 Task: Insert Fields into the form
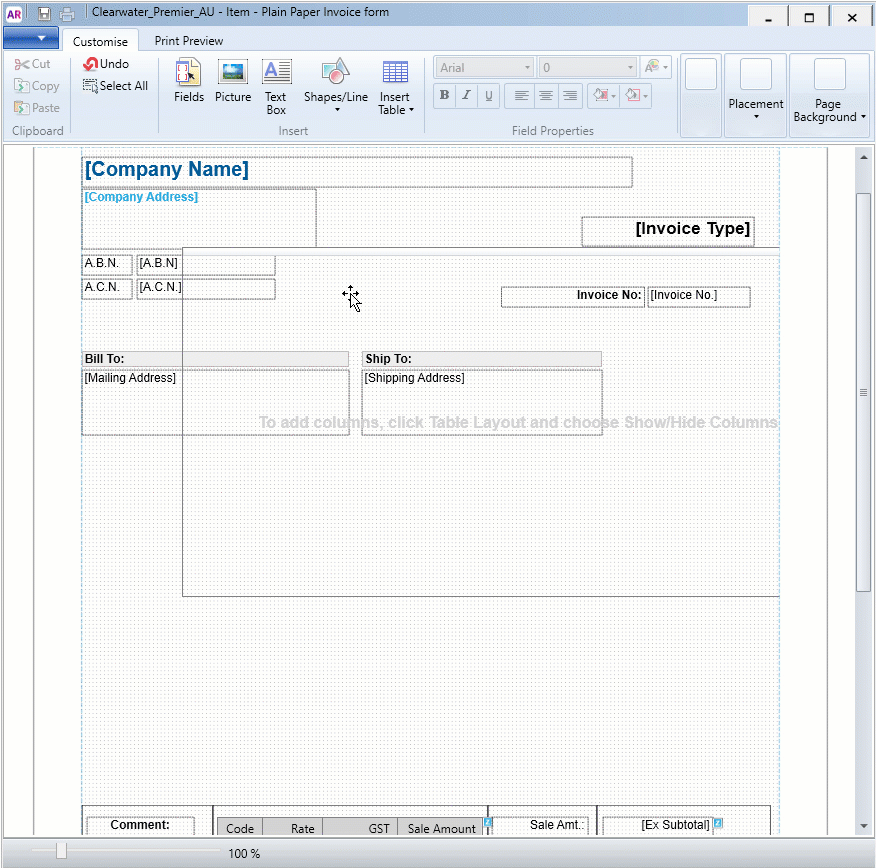189,81
